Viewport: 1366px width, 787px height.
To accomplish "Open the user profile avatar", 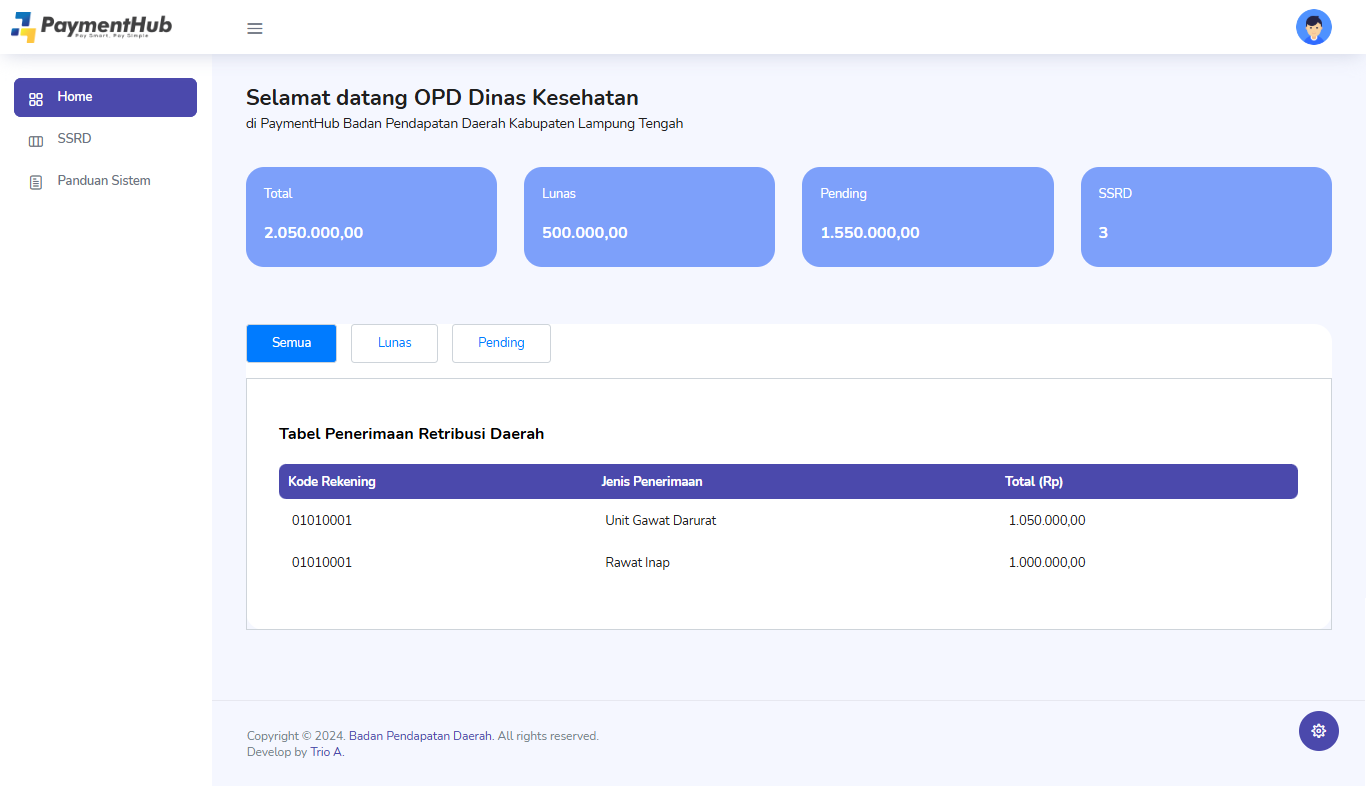I will coord(1313,27).
